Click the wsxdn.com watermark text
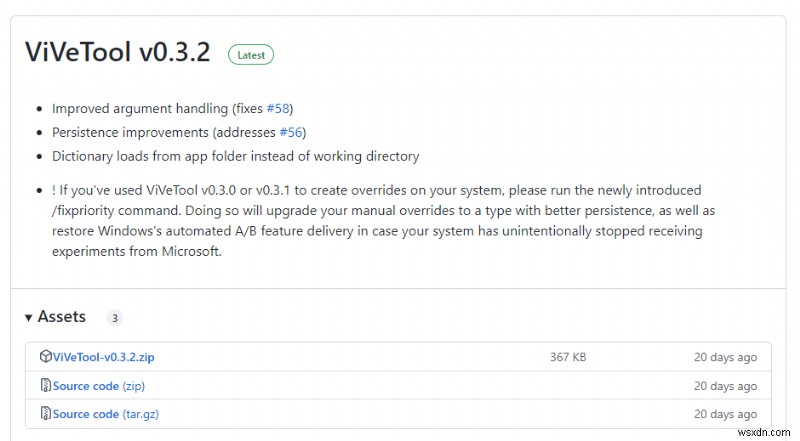The image size is (800, 441). tap(764, 432)
